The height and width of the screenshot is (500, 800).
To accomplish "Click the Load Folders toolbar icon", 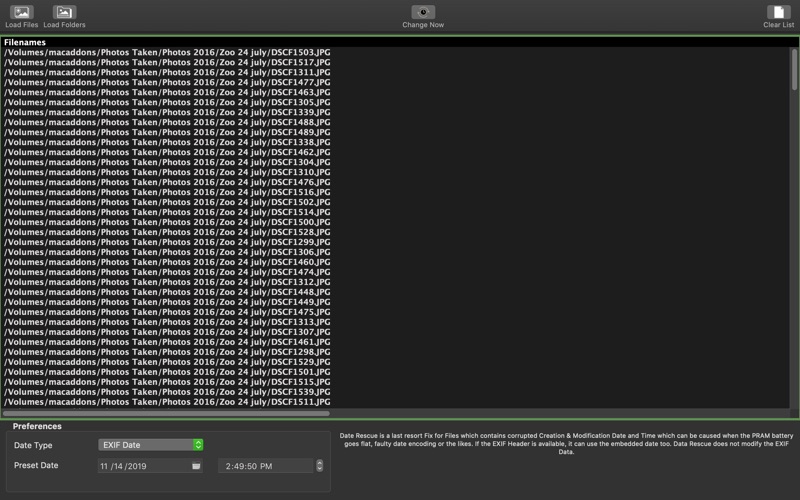I will point(64,12).
